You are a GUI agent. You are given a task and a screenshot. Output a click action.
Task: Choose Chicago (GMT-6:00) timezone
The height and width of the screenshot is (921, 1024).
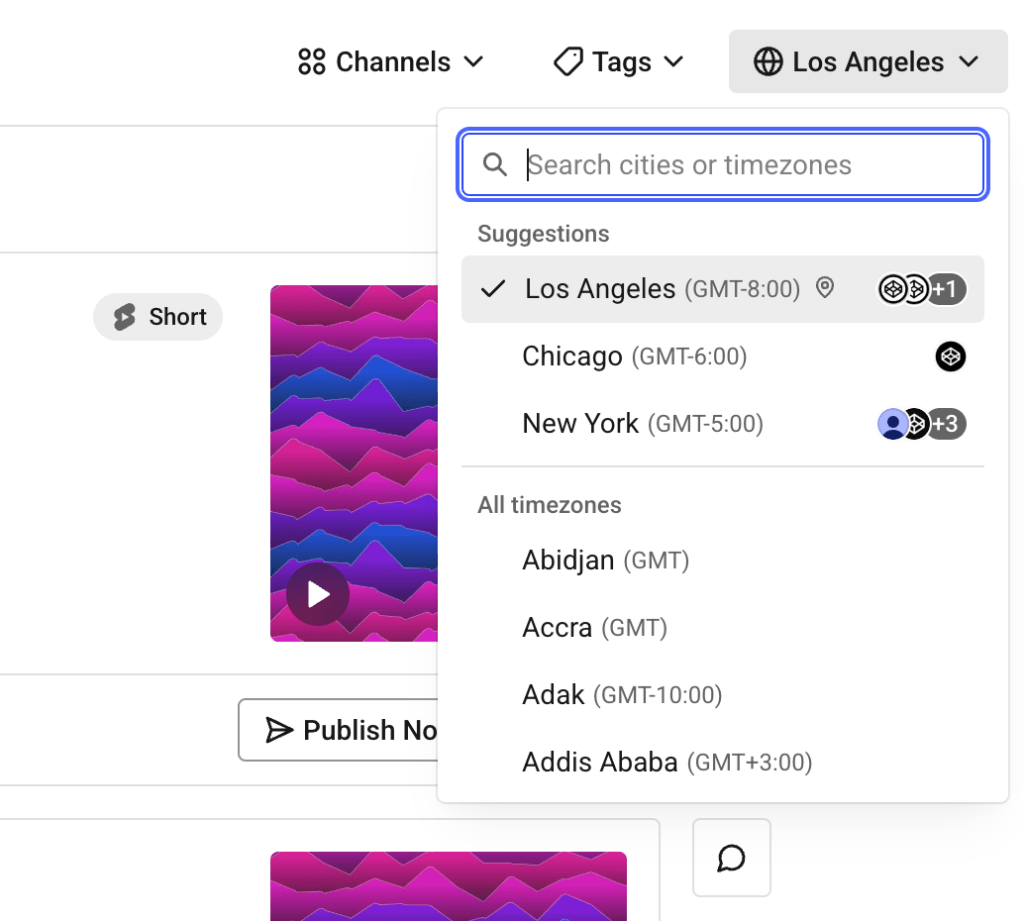click(x=634, y=356)
